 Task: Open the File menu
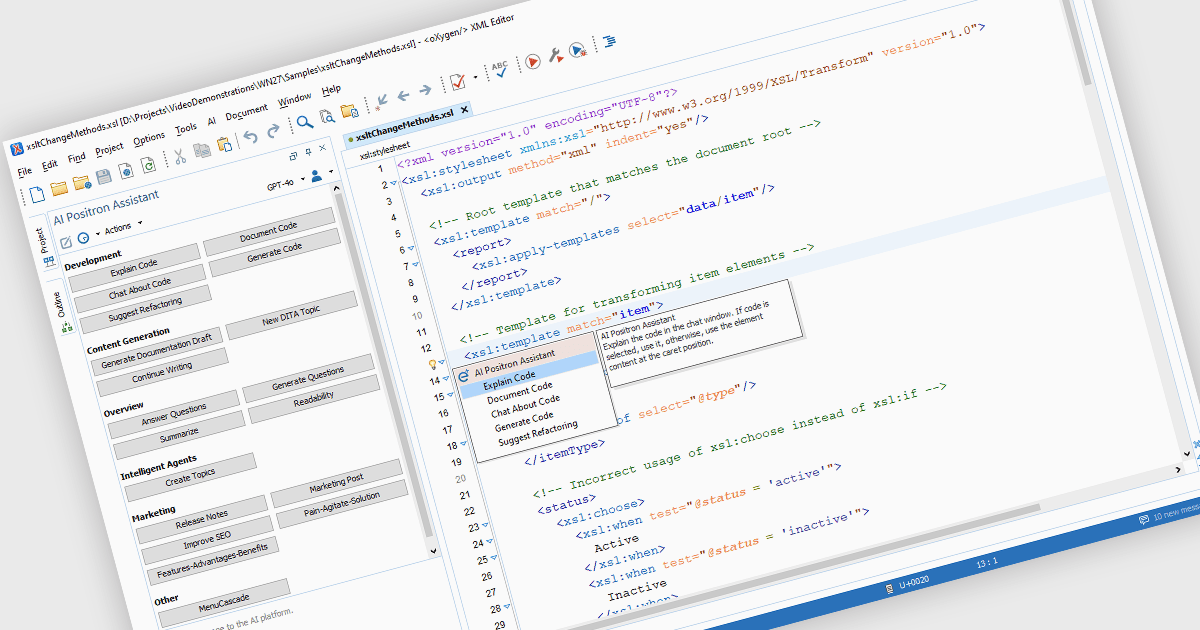25,172
